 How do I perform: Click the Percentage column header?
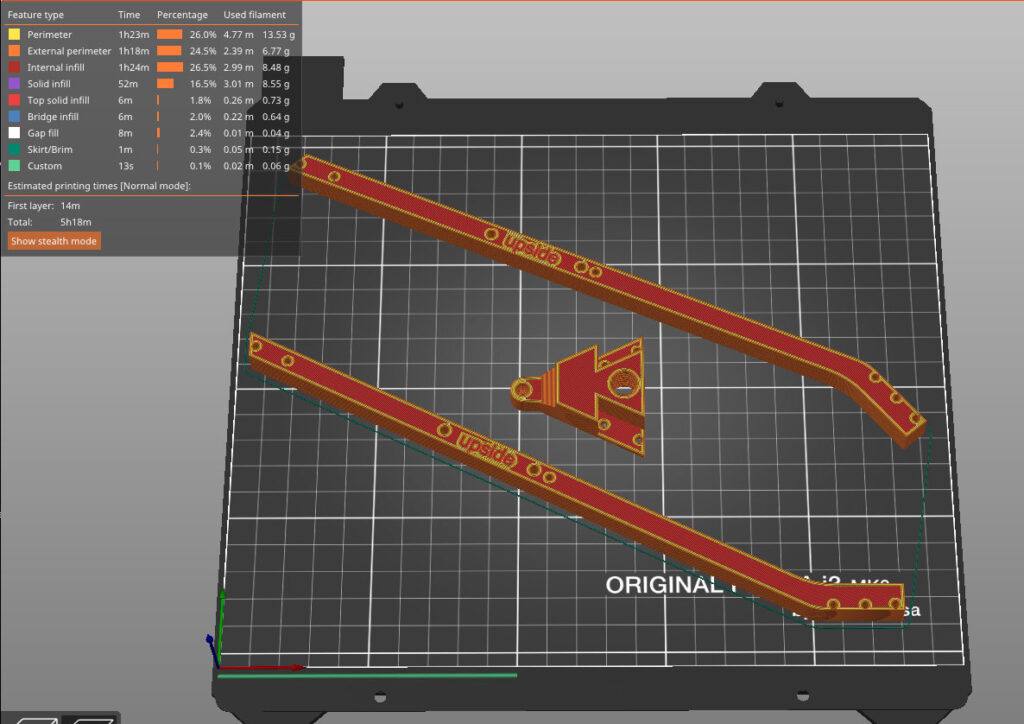182,14
